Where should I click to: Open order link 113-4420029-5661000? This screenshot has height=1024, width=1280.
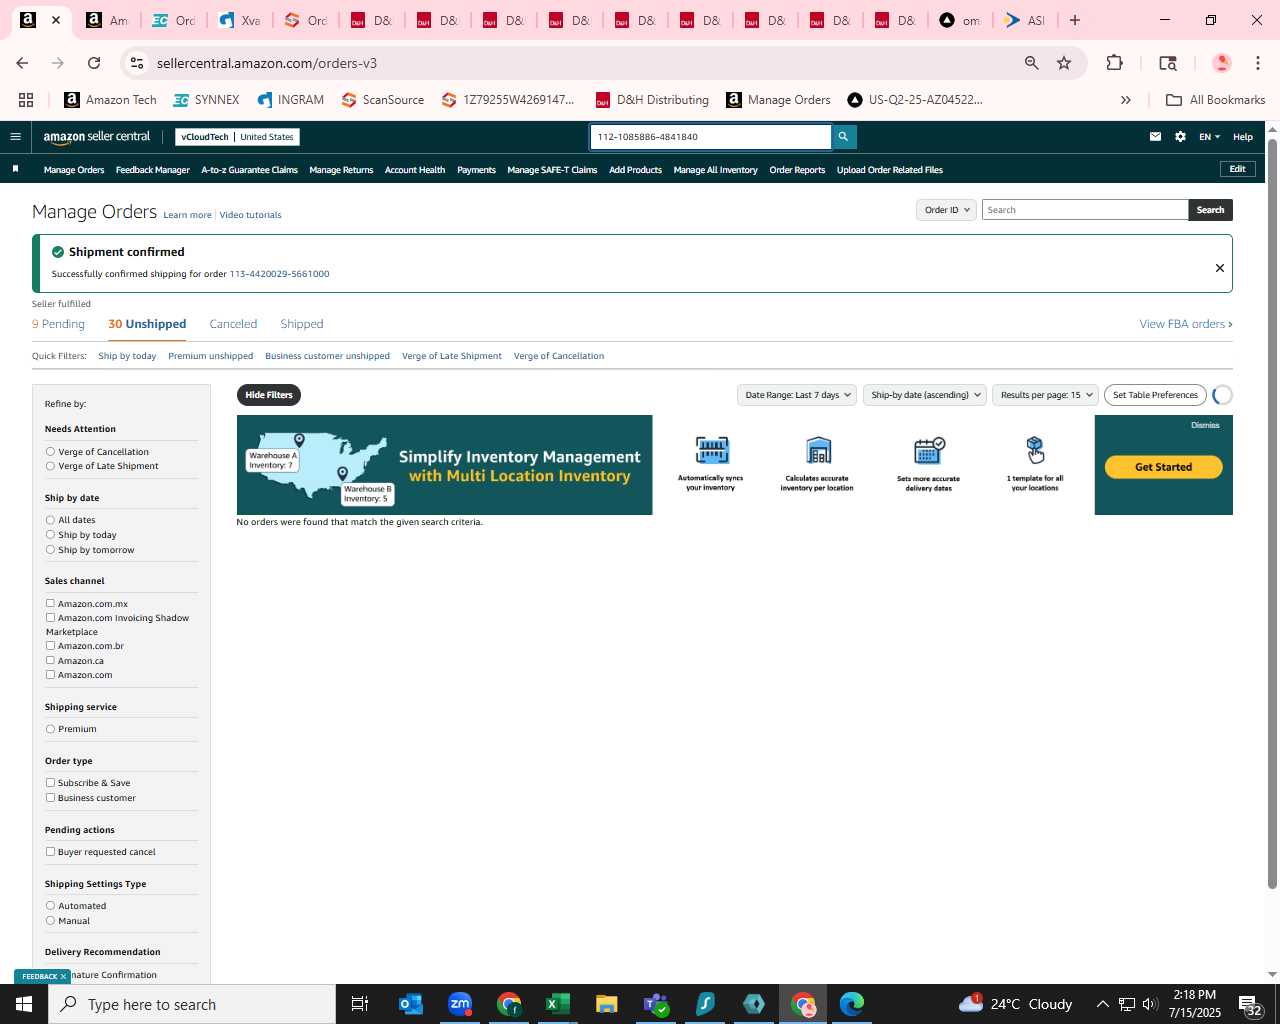click(279, 274)
